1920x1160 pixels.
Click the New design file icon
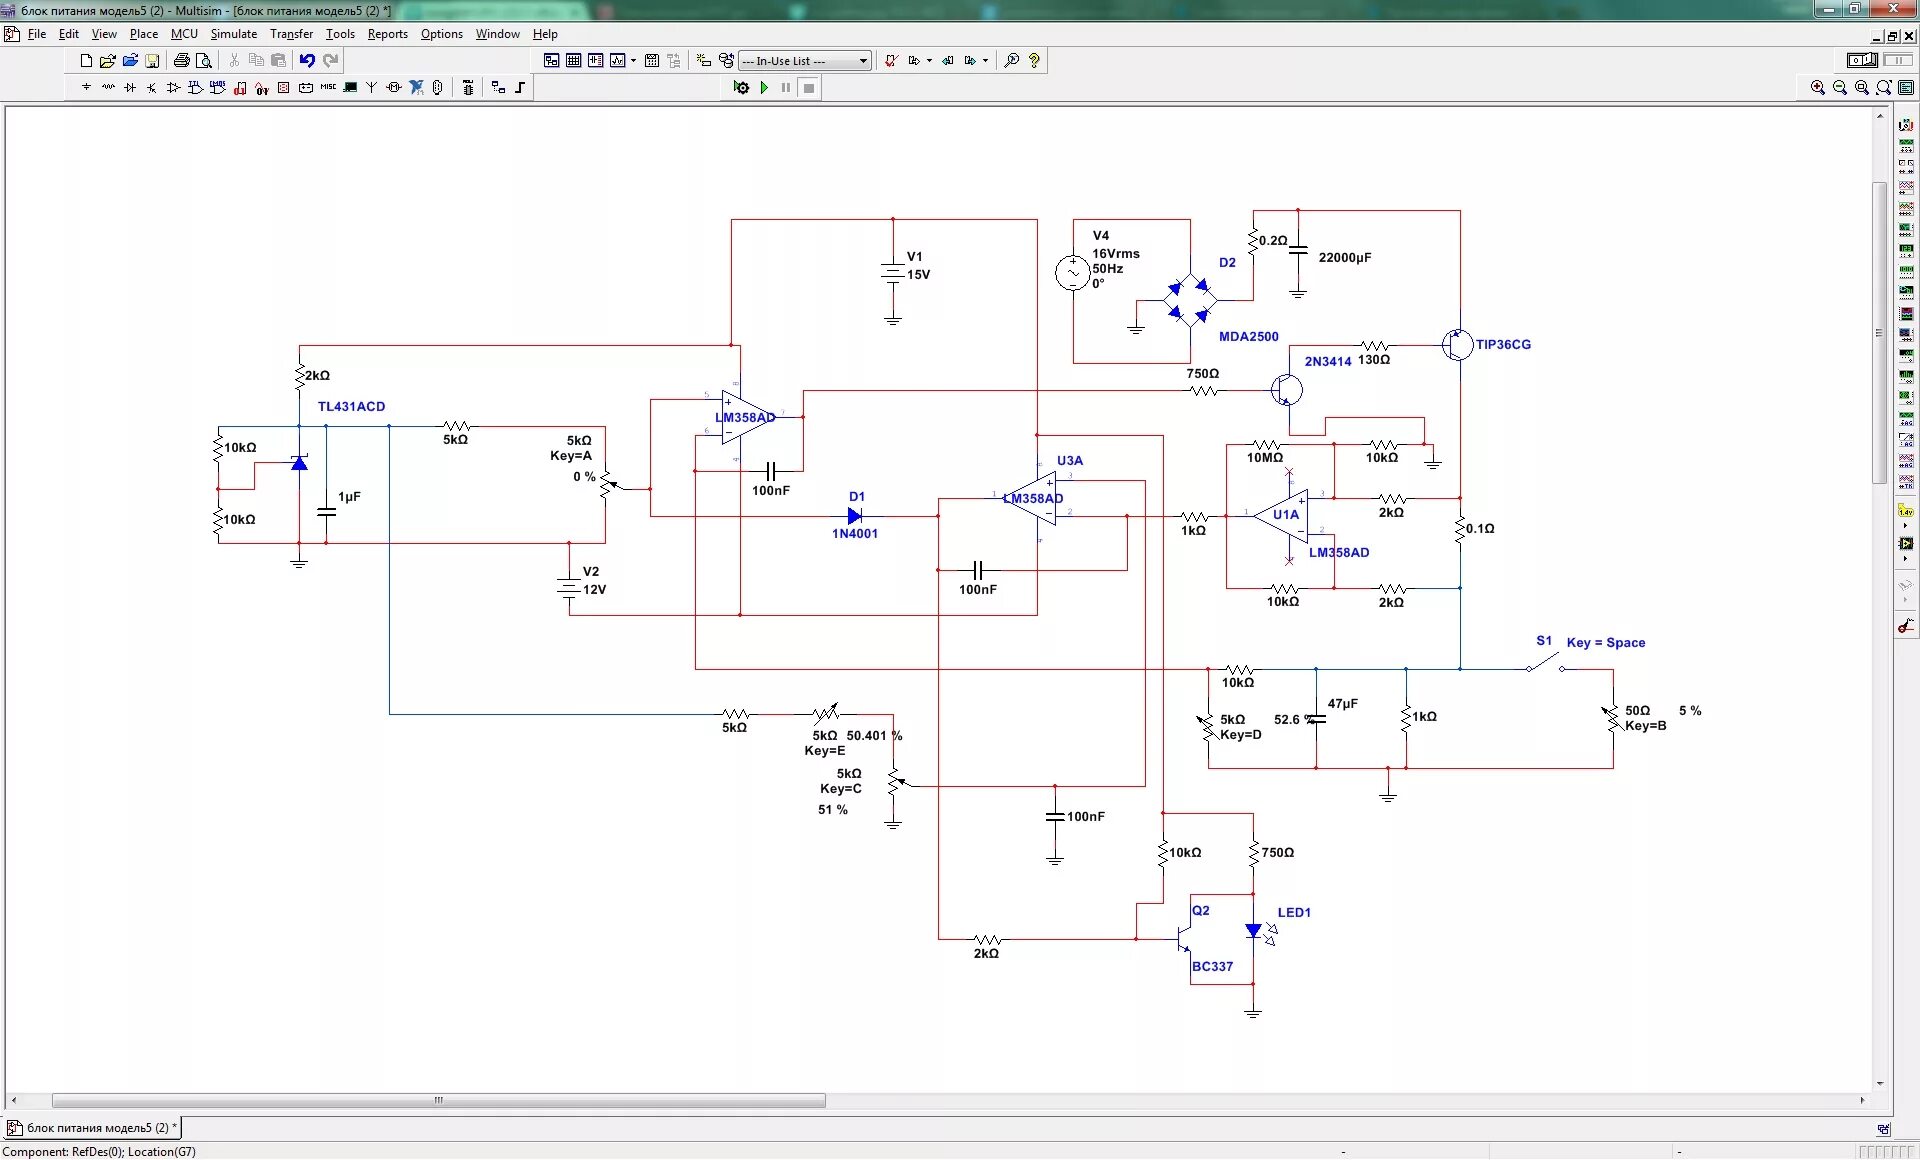[x=86, y=61]
